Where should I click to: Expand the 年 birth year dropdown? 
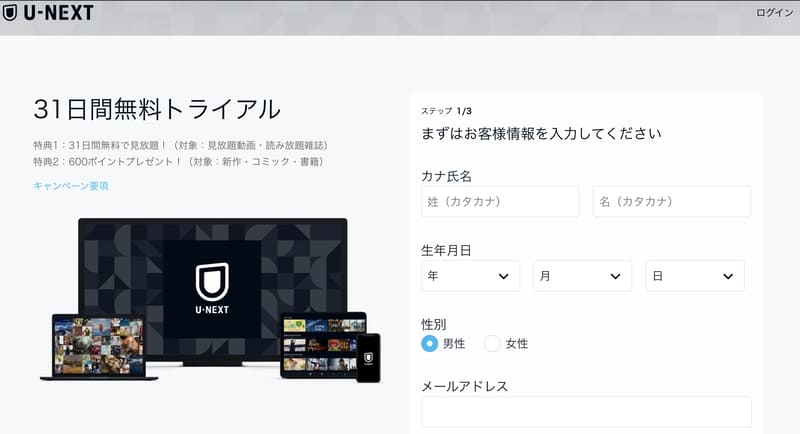click(470, 276)
